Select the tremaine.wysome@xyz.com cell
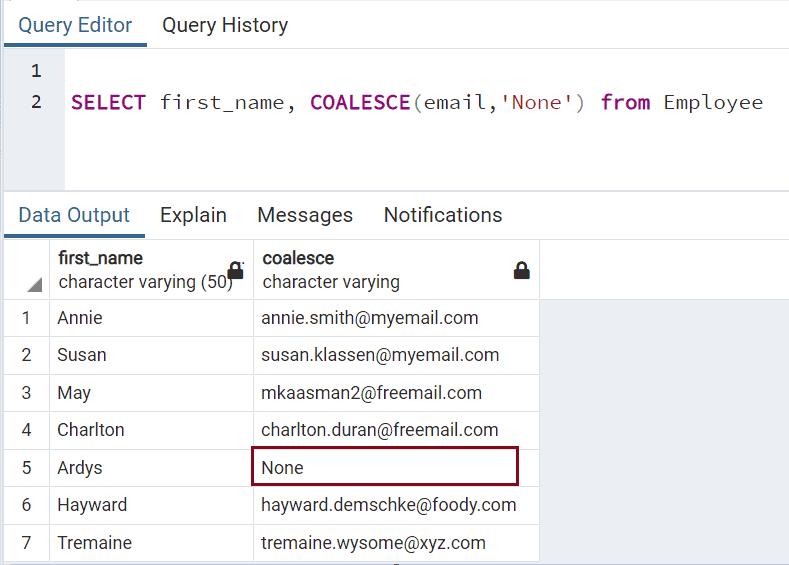Viewport: 789px width, 565px height. [x=395, y=543]
